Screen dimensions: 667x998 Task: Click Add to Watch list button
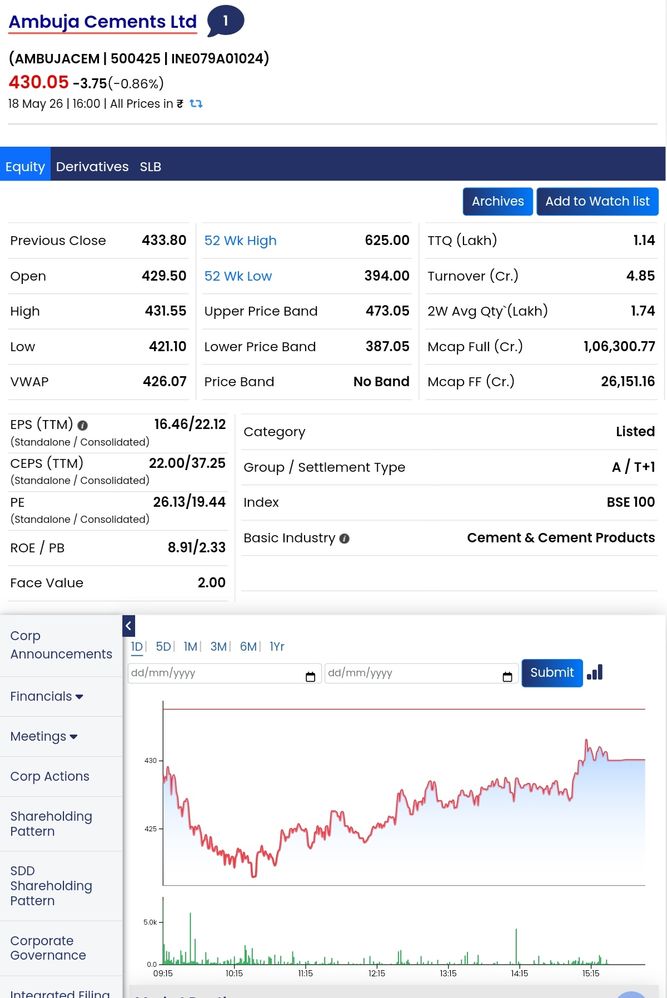coord(597,201)
